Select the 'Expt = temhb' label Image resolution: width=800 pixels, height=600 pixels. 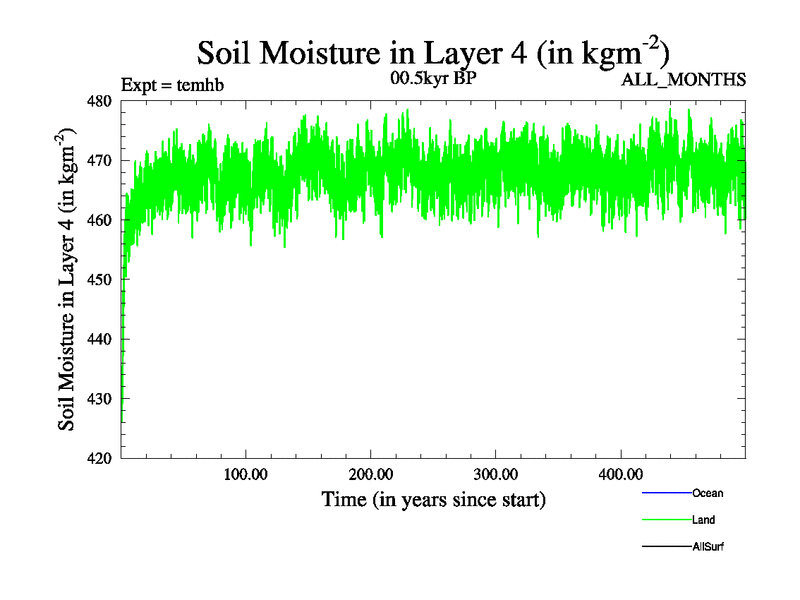click(x=171, y=84)
